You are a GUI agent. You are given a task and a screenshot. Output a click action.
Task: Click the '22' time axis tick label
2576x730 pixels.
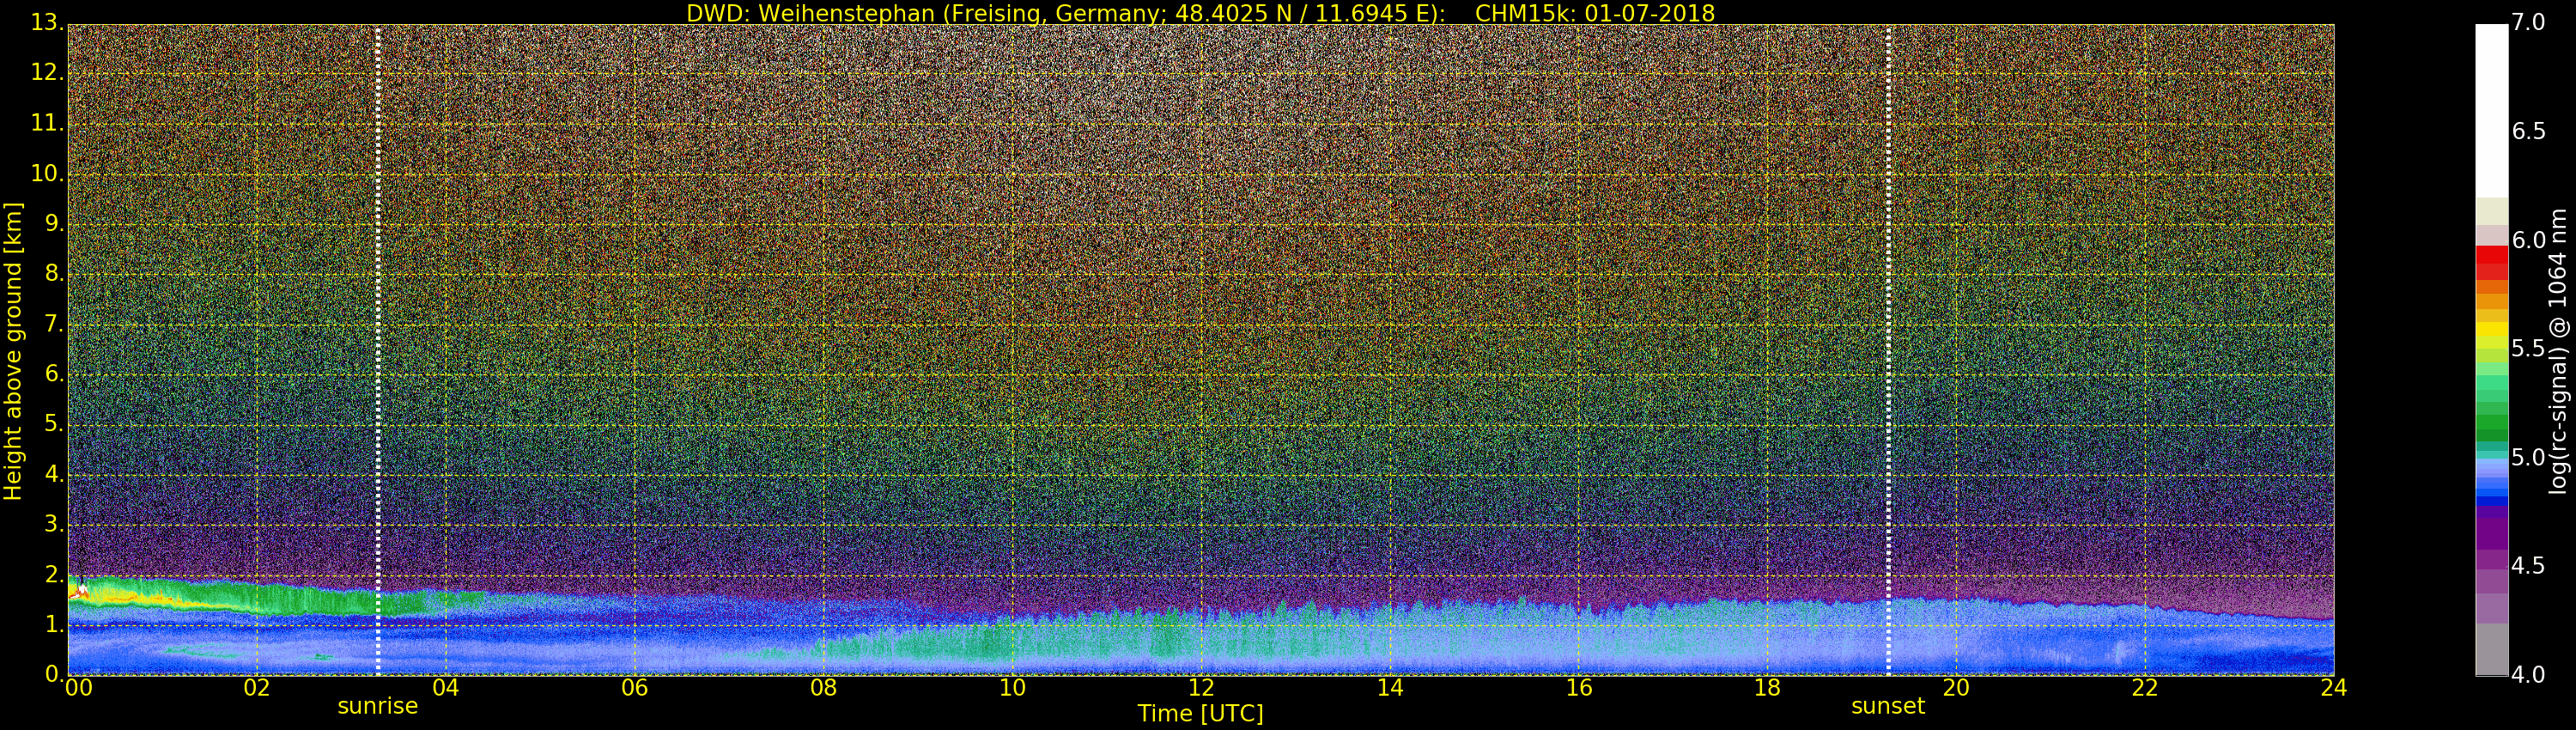[x=2145, y=688]
